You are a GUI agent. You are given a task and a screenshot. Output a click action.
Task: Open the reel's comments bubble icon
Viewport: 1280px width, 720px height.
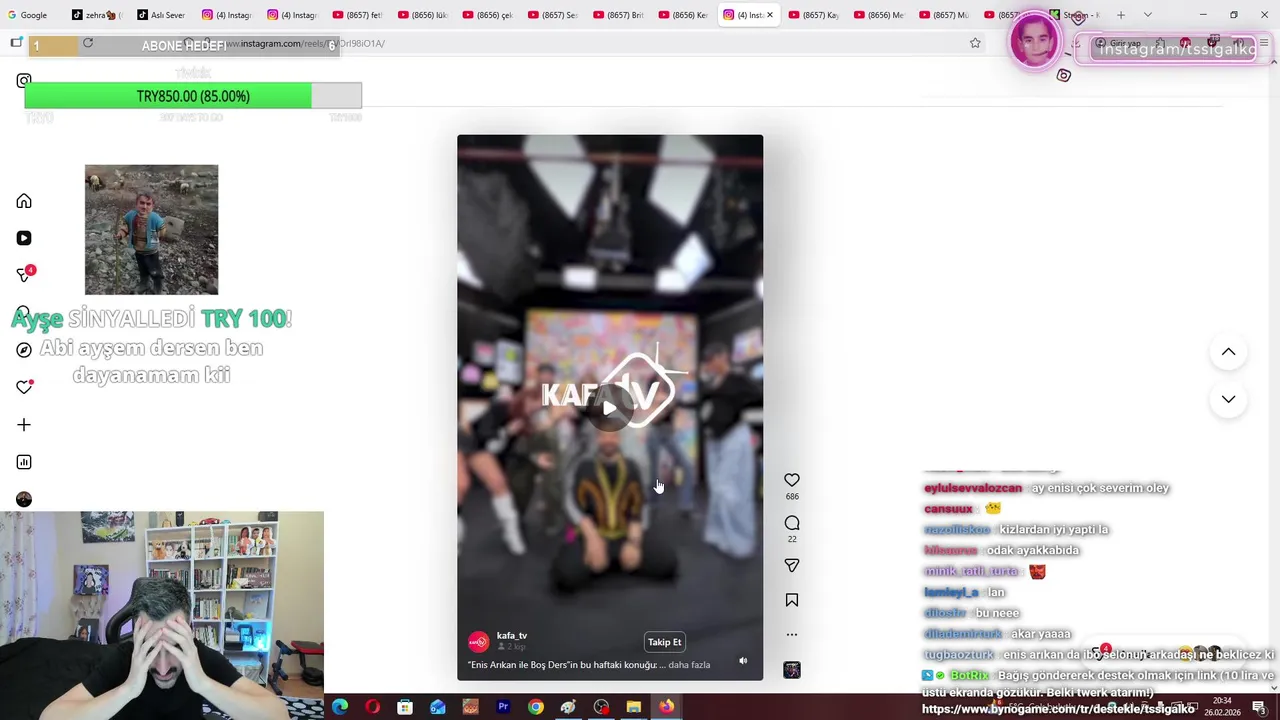point(792,523)
